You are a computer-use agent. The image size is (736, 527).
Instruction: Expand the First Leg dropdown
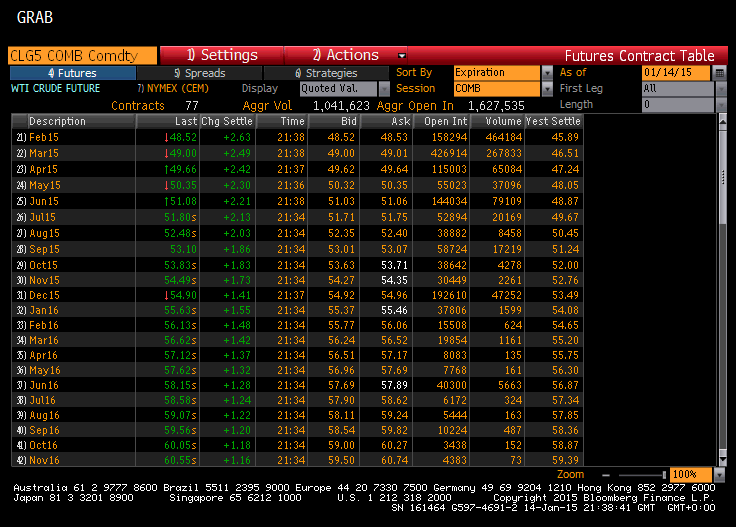(x=721, y=89)
